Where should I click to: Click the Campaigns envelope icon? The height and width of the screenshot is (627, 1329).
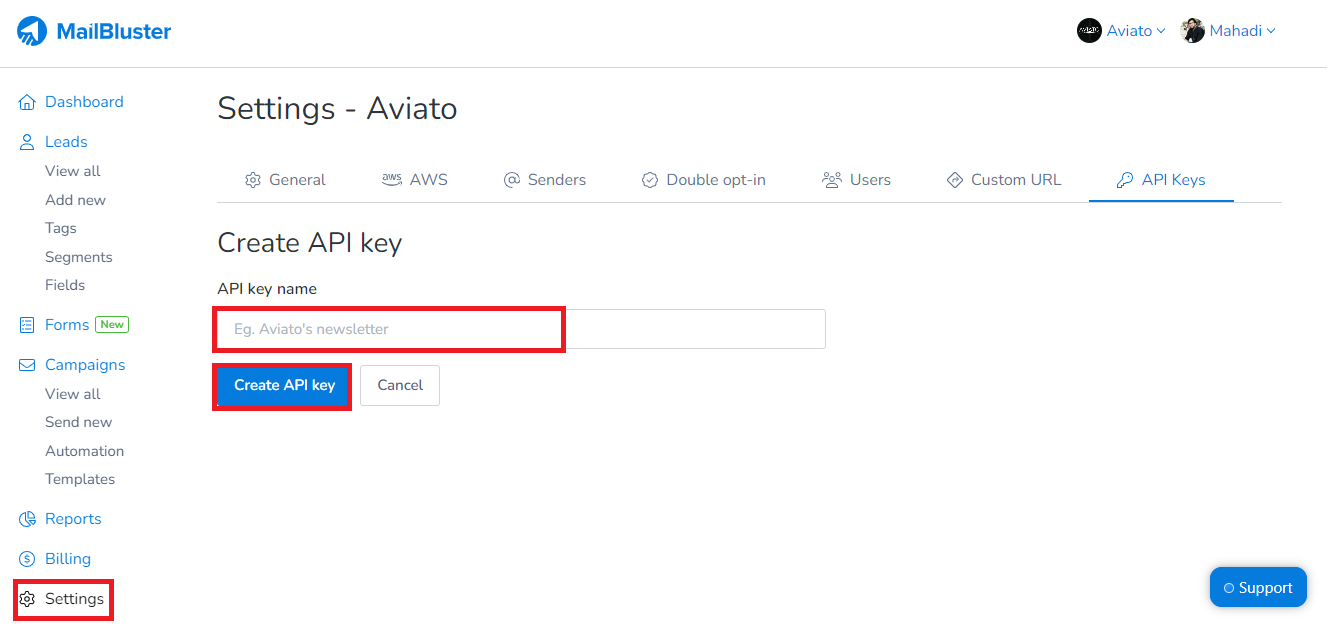coord(27,365)
